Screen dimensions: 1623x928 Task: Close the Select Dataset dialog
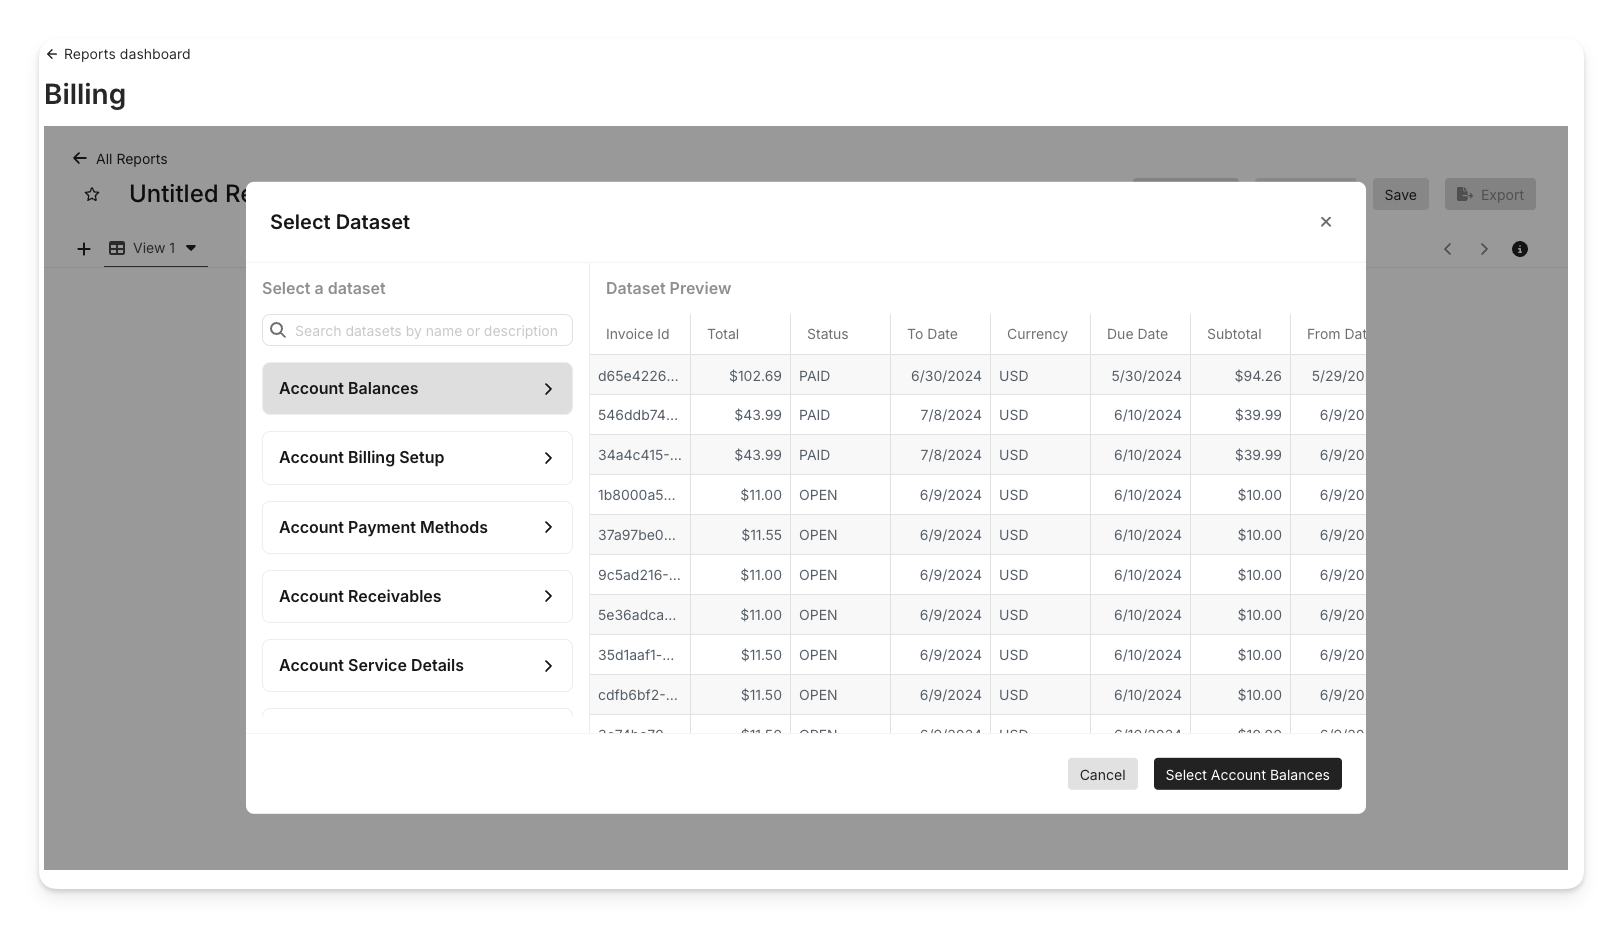[x=1325, y=222]
